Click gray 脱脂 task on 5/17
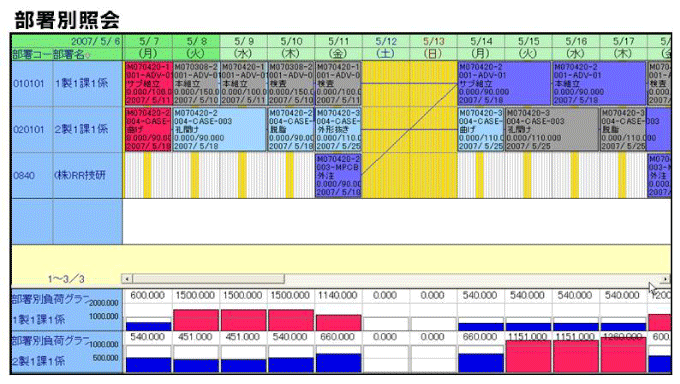The width and height of the screenshot is (680, 384). click(x=623, y=129)
